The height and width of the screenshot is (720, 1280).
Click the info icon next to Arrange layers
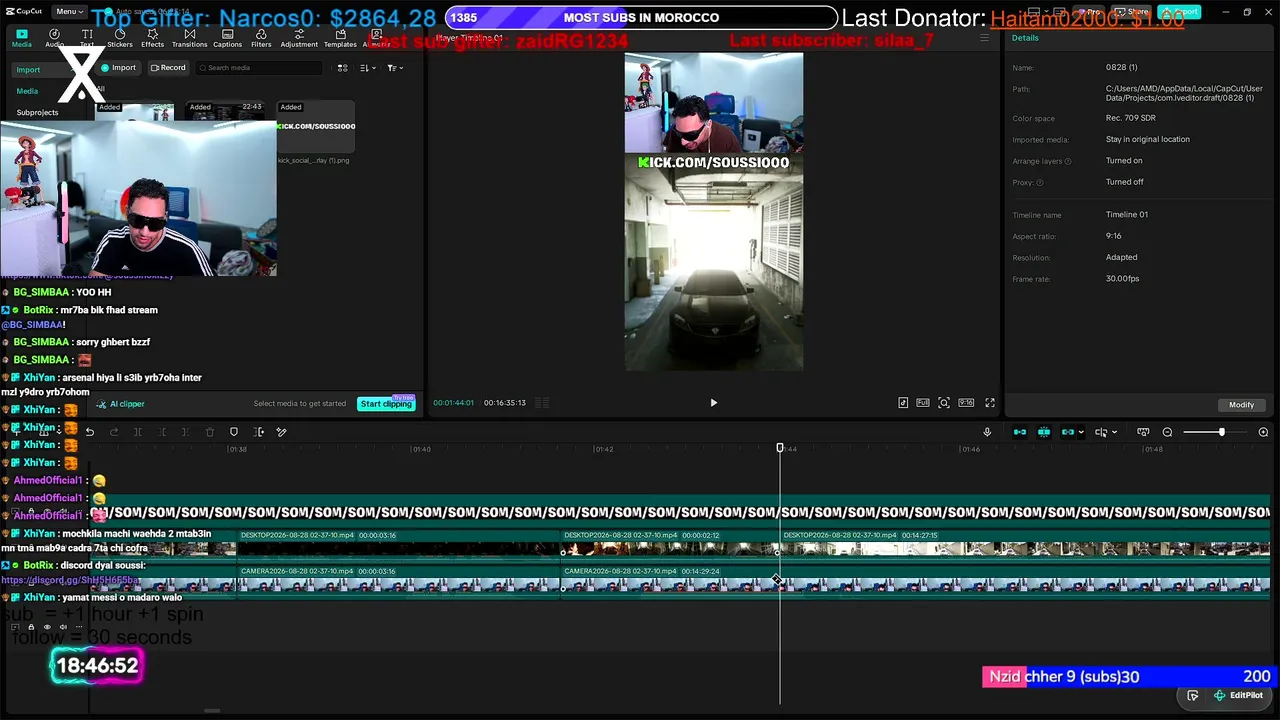(1068, 161)
